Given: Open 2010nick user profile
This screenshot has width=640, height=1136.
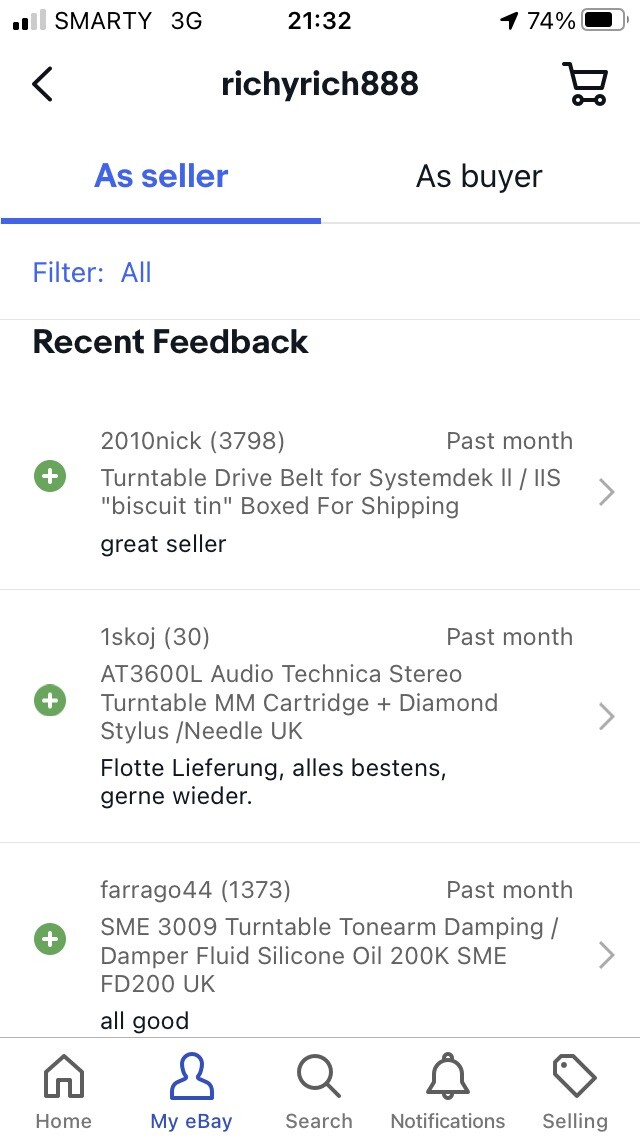Looking at the screenshot, I should [x=192, y=440].
